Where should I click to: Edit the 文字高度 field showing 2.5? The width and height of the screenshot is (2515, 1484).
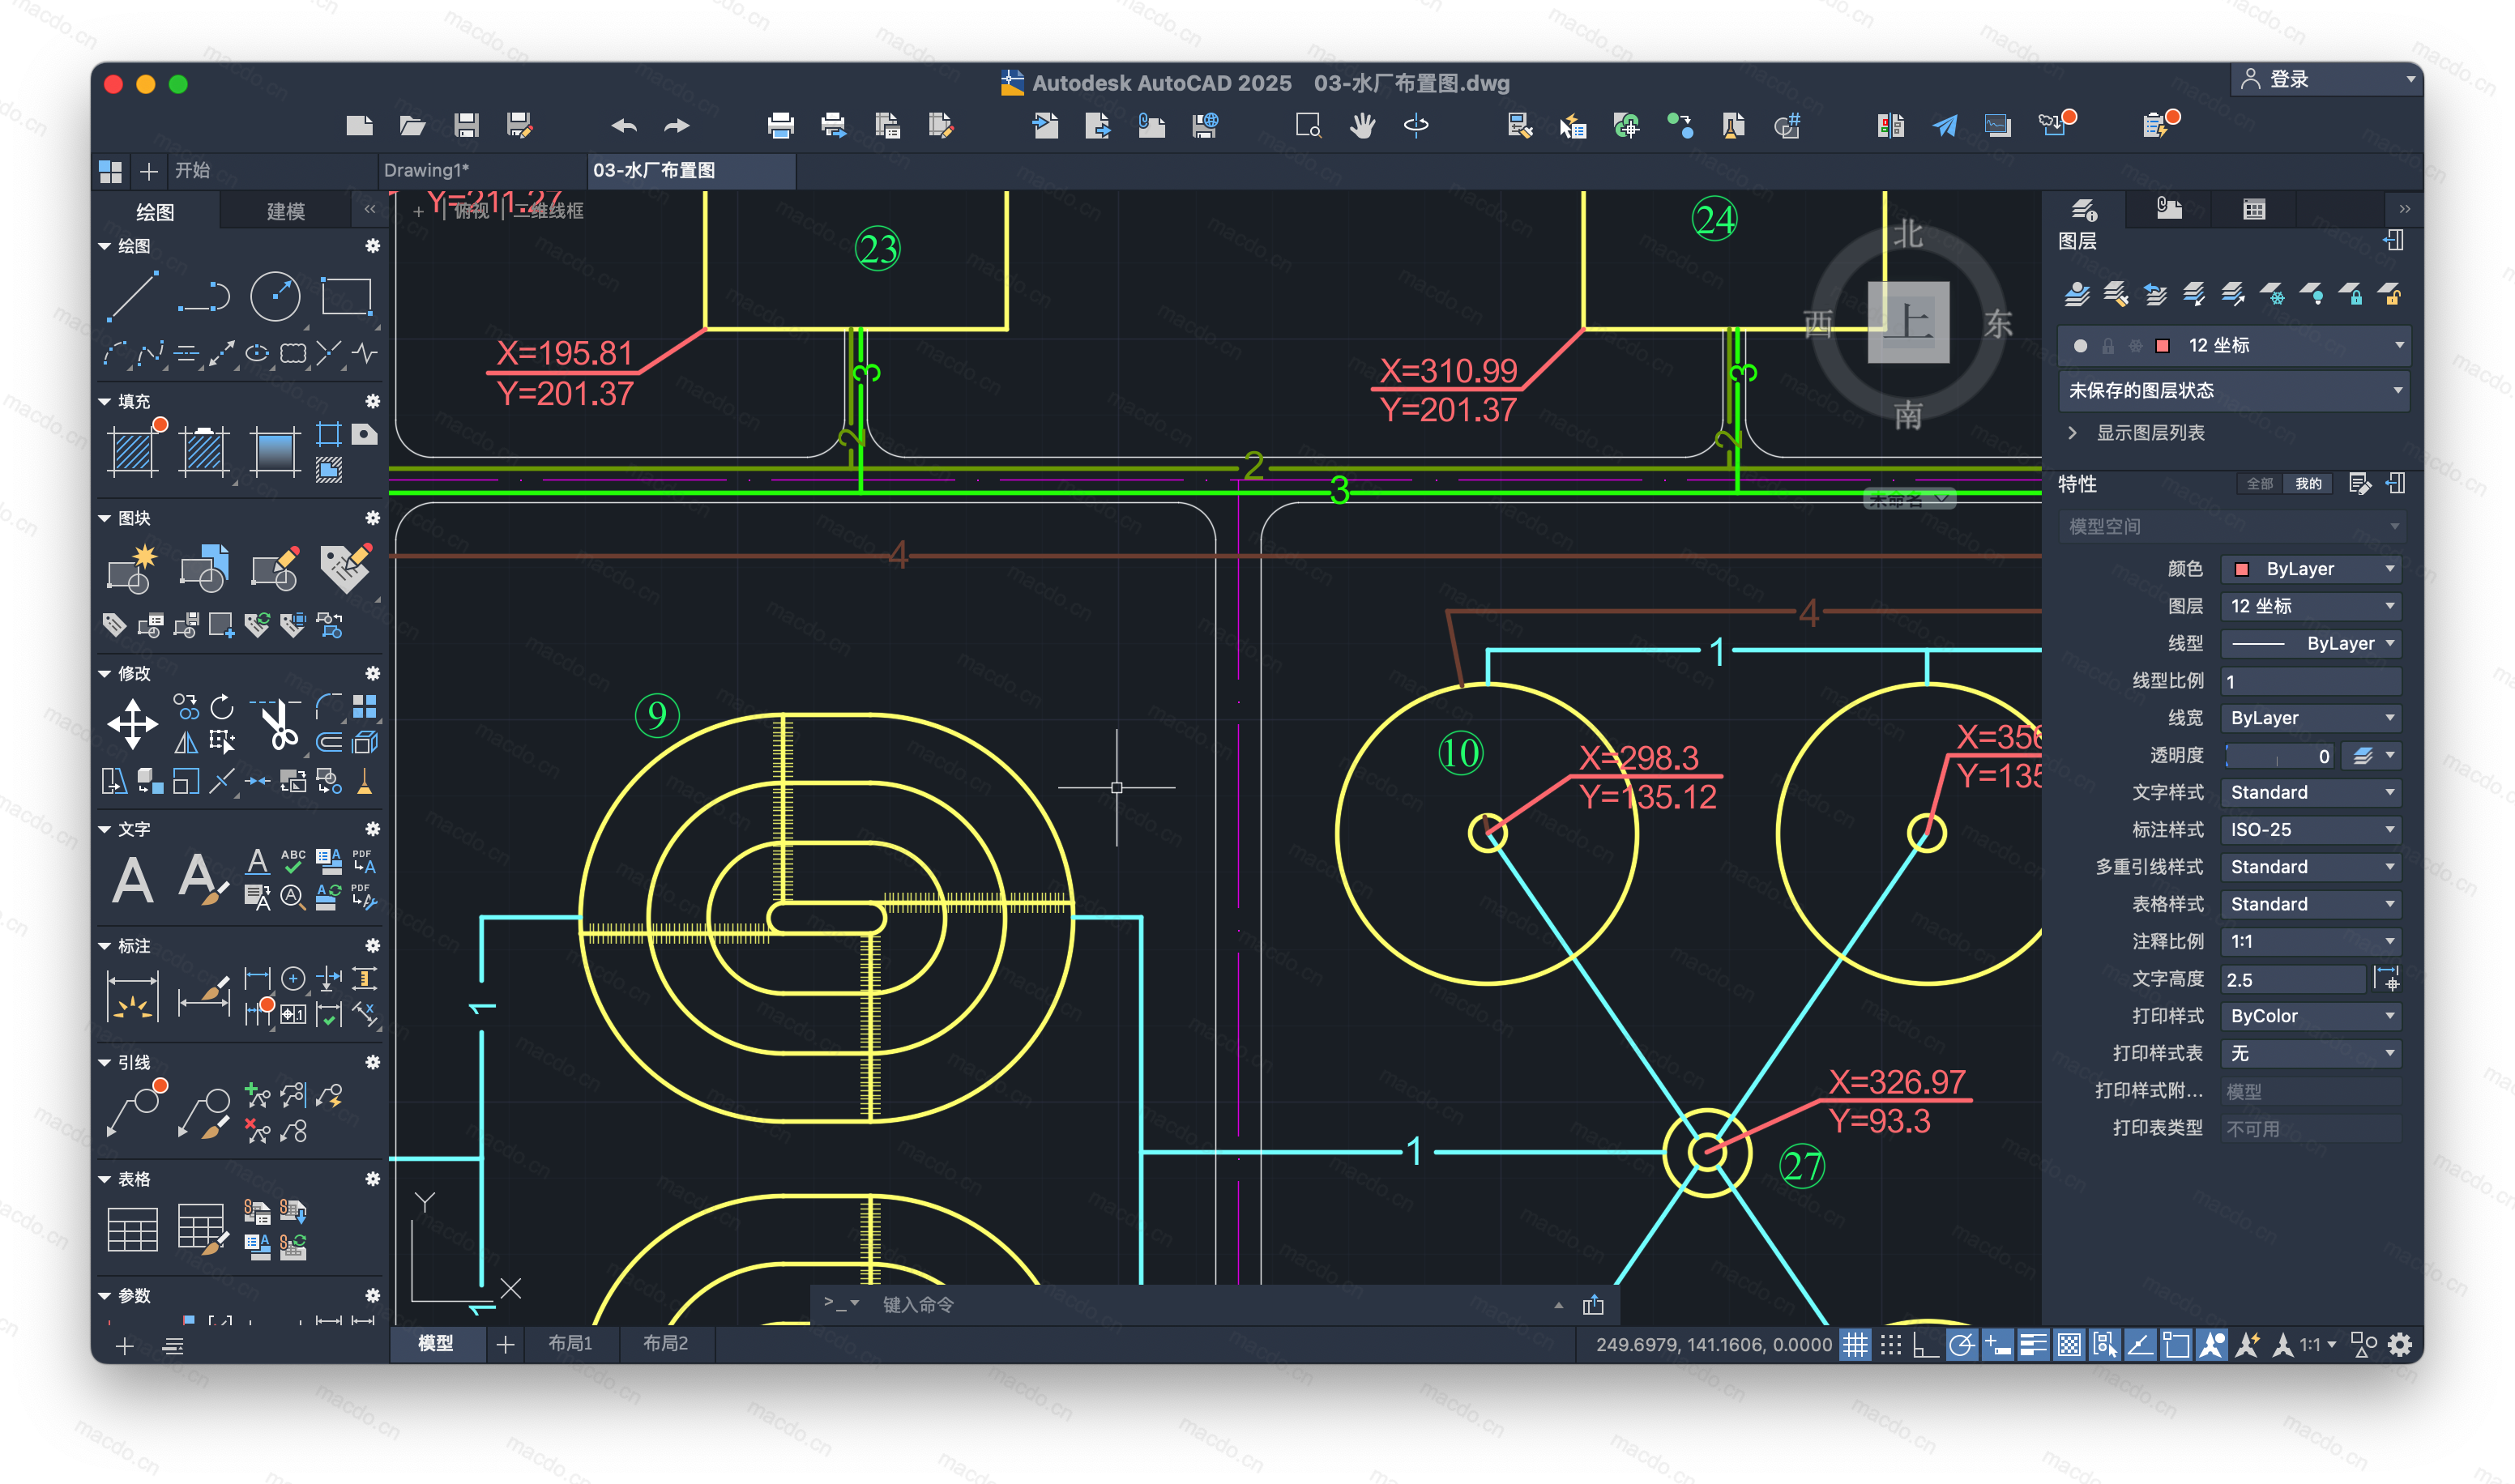(2294, 980)
